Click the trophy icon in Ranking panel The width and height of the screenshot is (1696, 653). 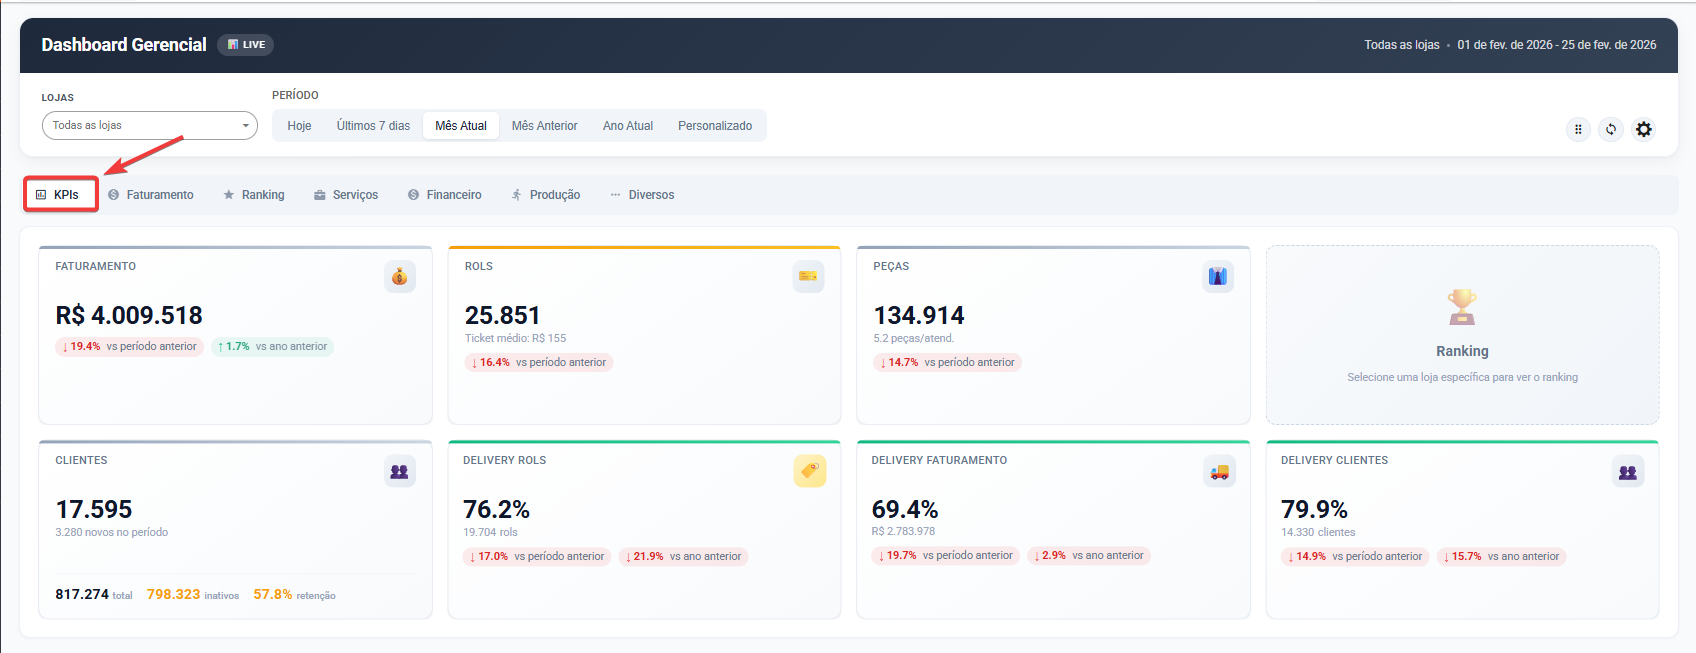tap(1462, 307)
